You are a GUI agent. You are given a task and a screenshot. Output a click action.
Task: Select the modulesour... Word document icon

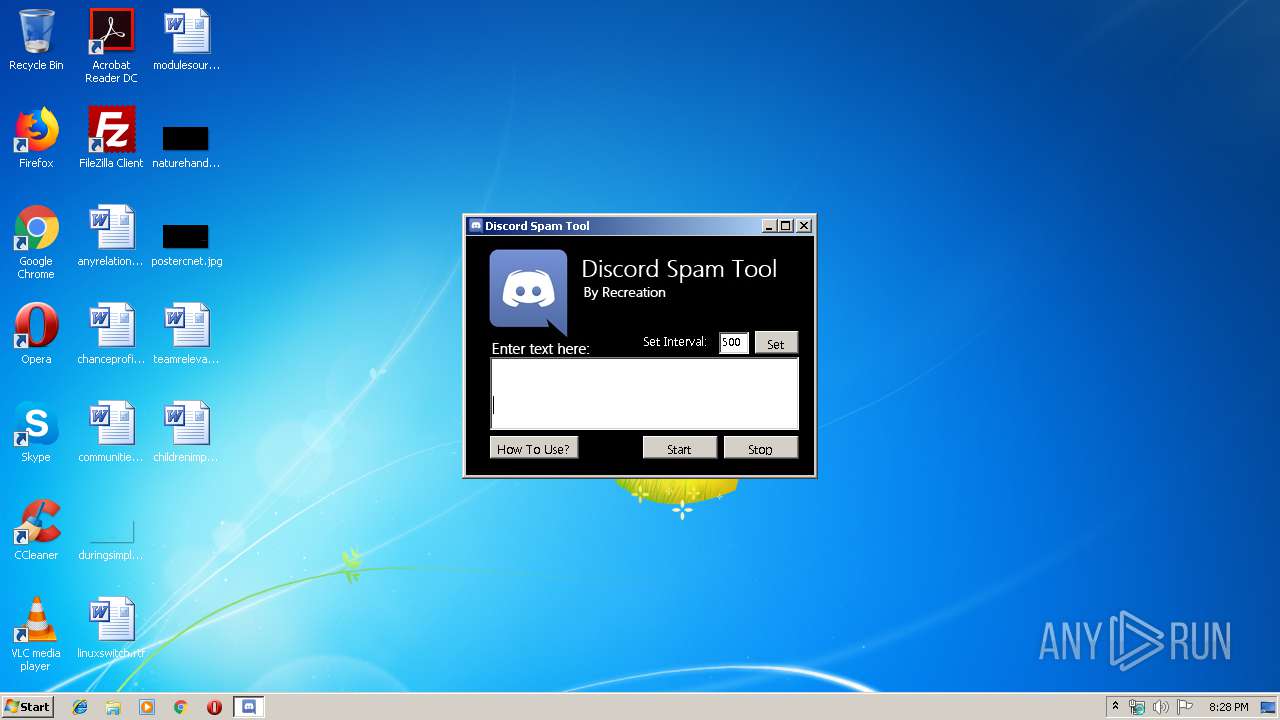point(186,40)
